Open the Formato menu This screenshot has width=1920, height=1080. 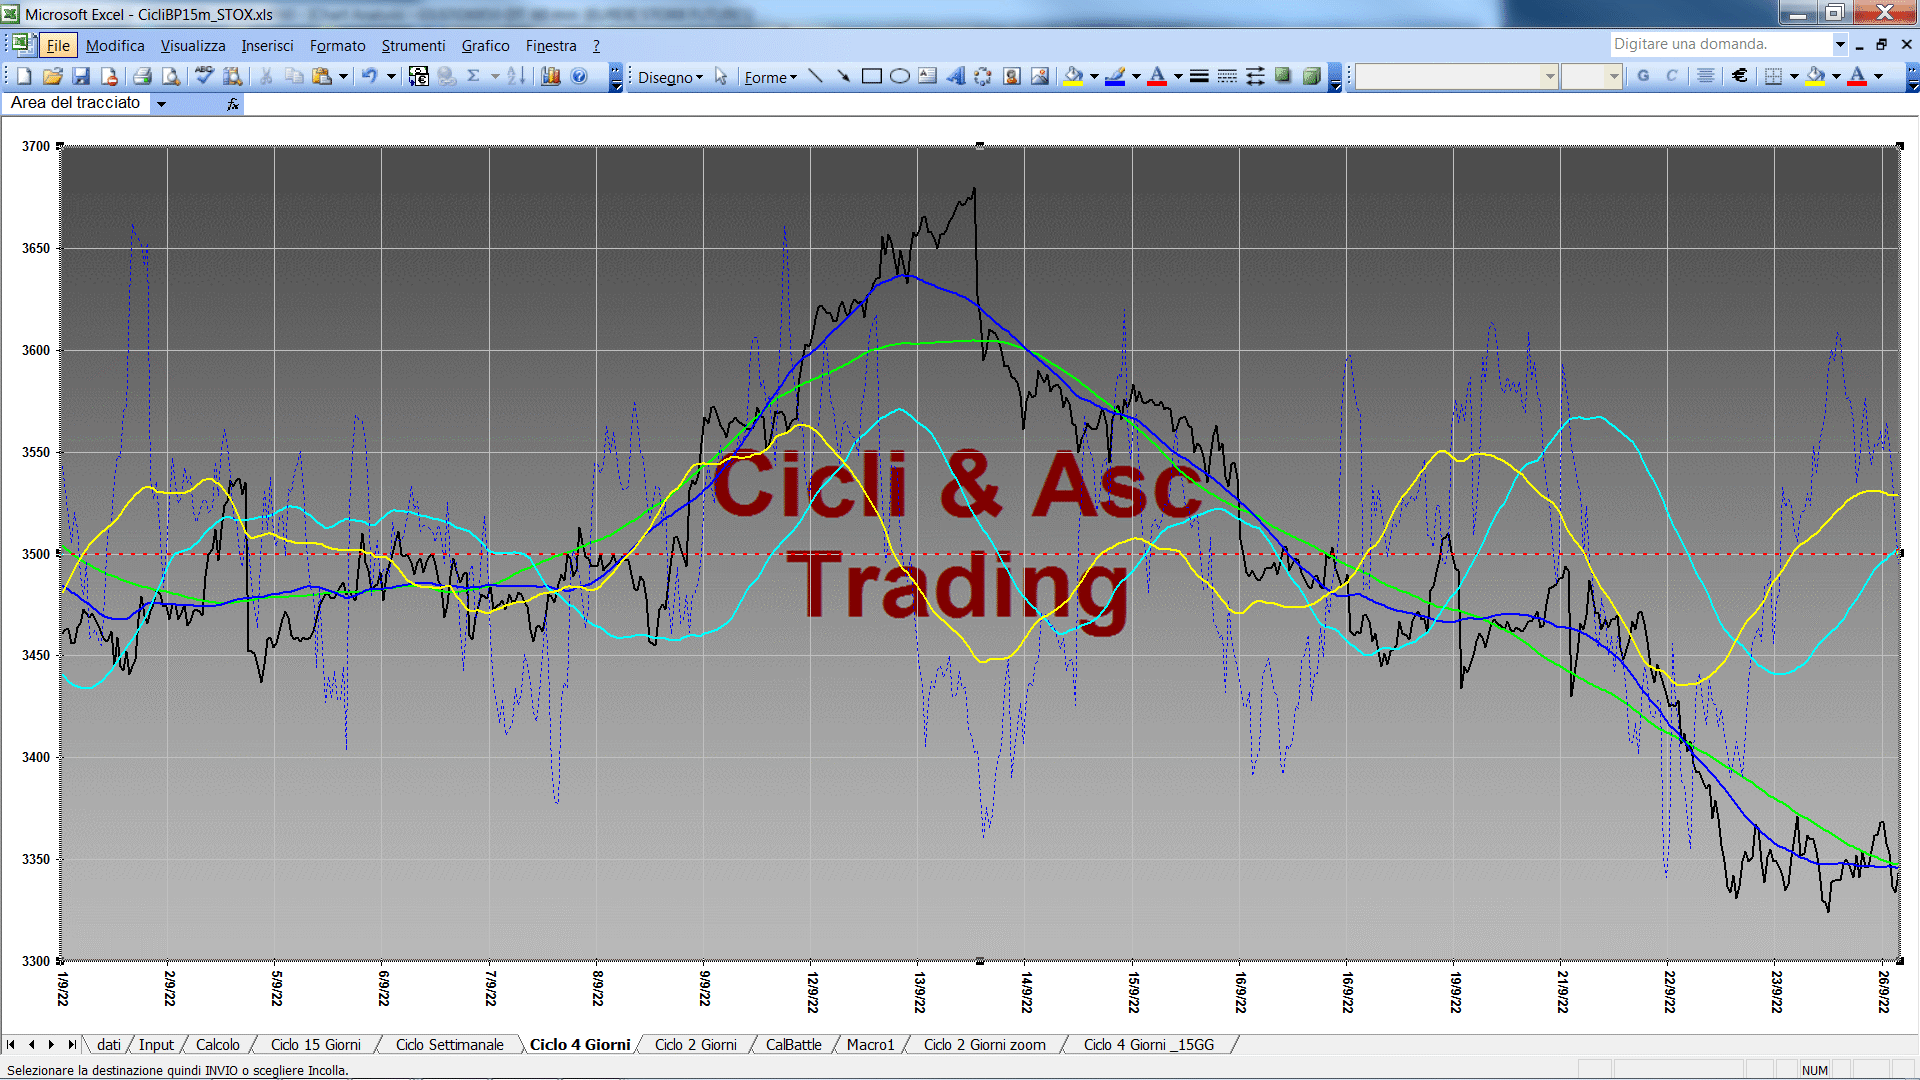(x=337, y=45)
